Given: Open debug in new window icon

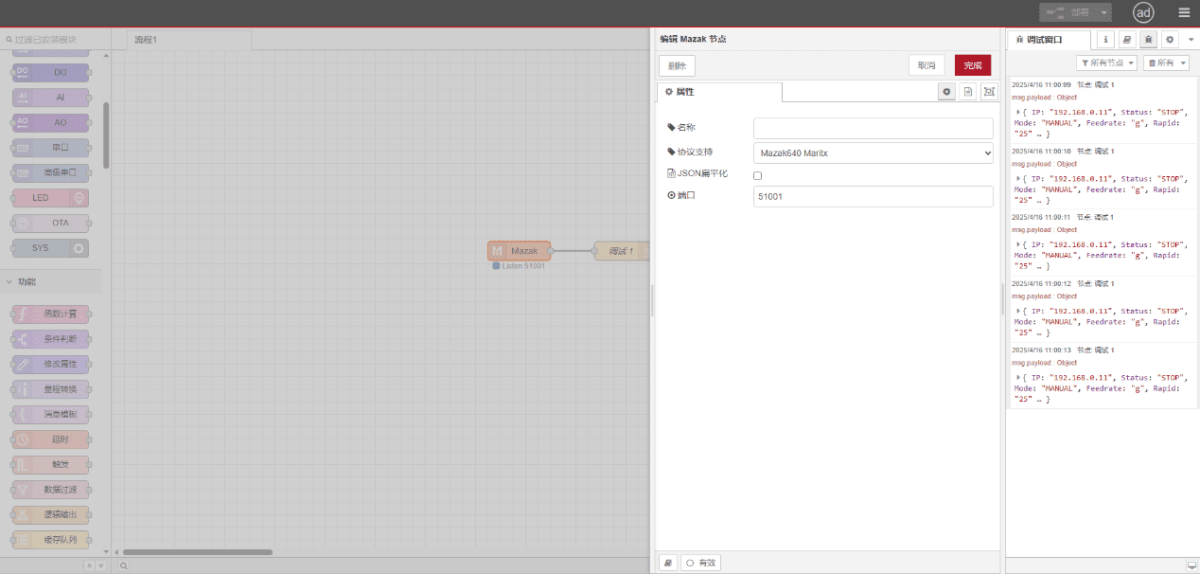Looking at the screenshot, I should tap(1191, 565).
